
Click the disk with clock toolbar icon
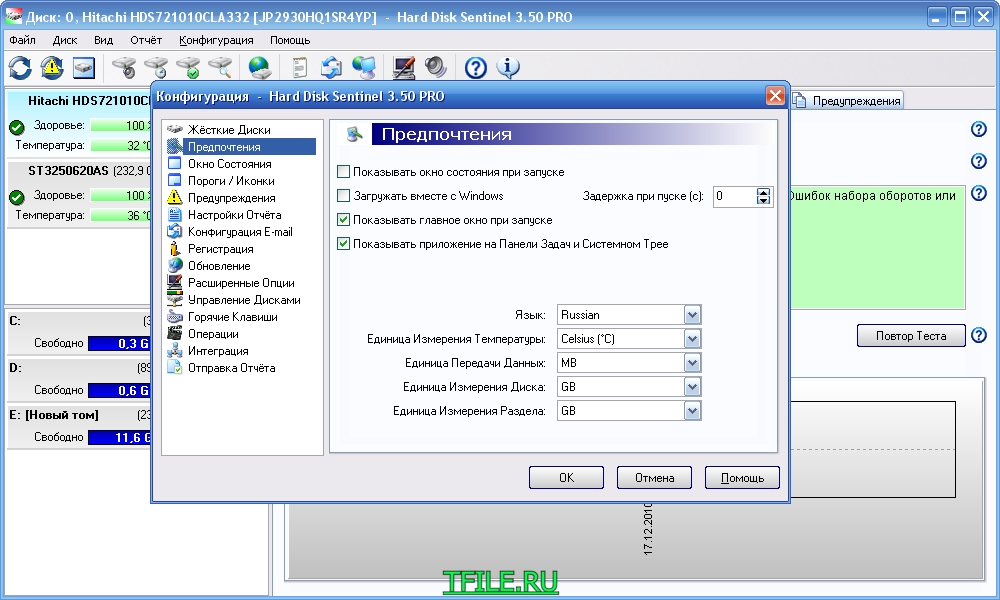point(156,67)
